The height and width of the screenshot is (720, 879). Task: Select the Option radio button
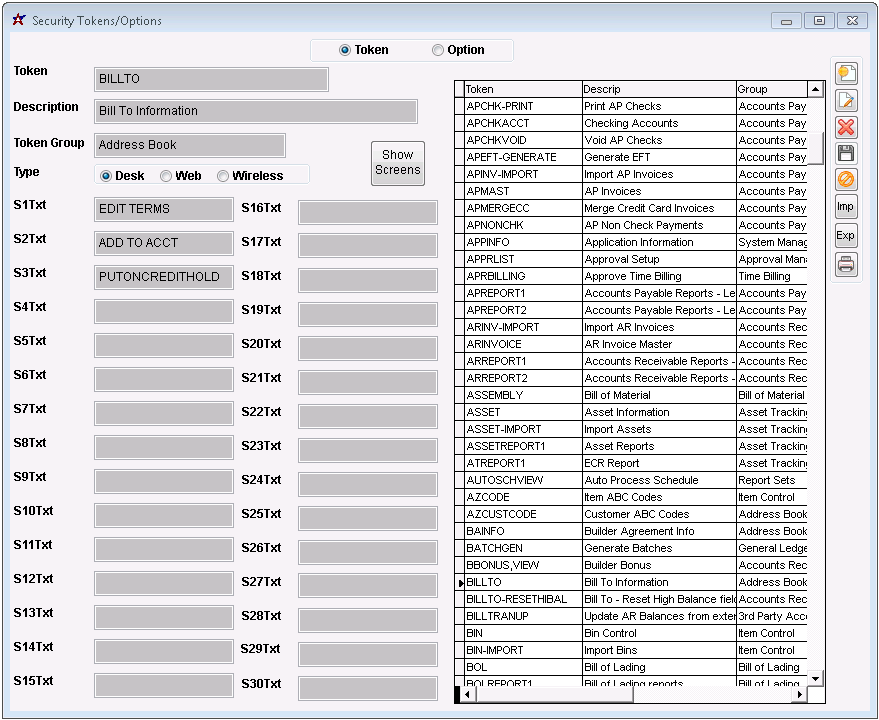(438, 50)
